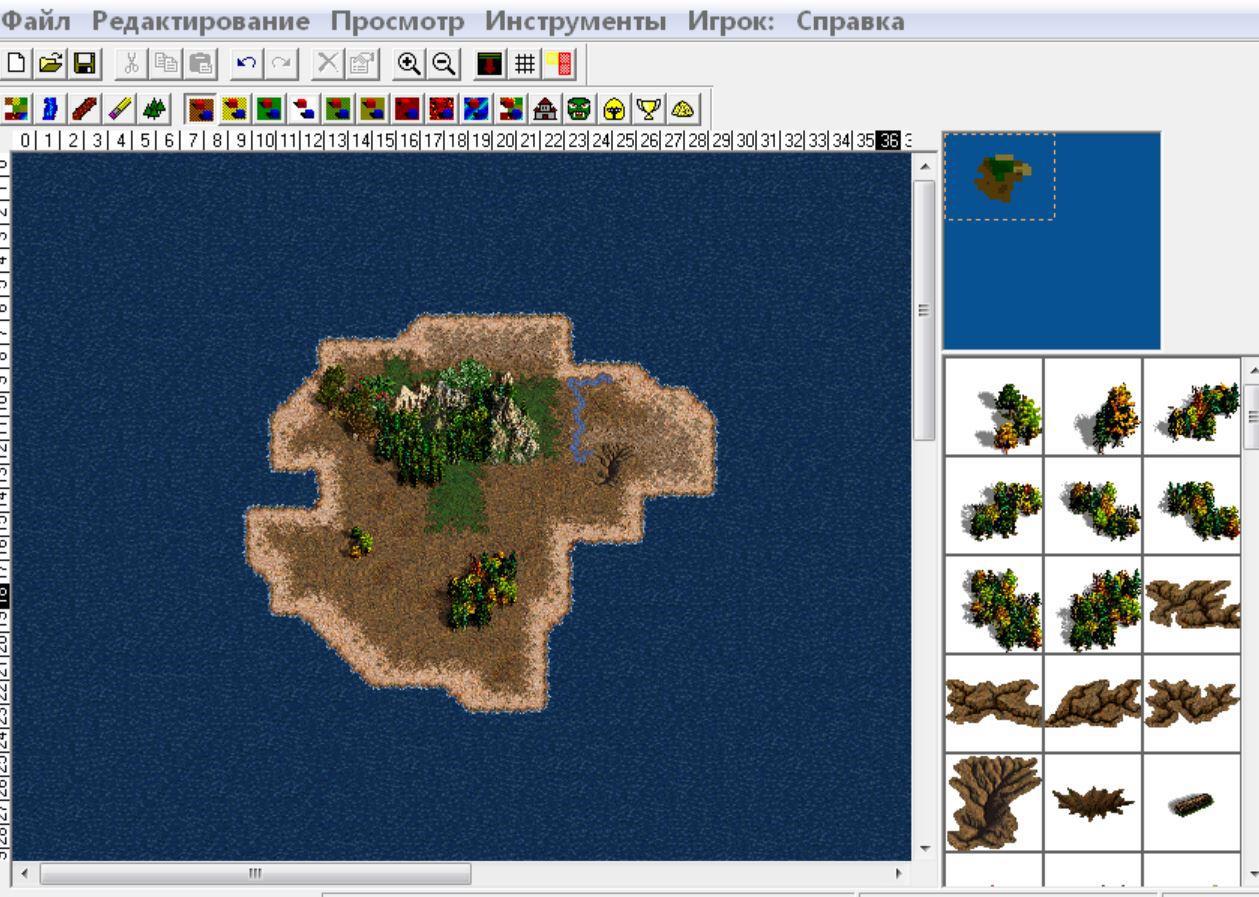Show dirt terrain objects palette

click(200, 107)
